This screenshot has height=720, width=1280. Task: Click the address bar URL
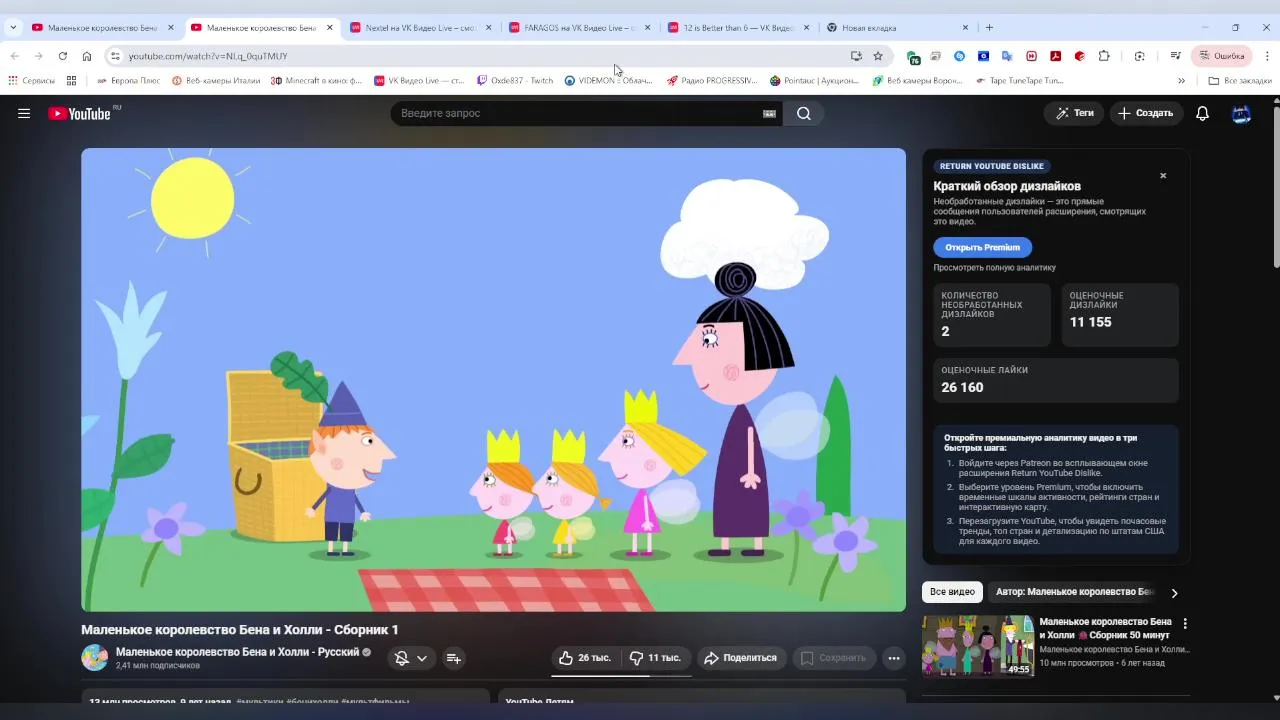(x=208, y=56)
